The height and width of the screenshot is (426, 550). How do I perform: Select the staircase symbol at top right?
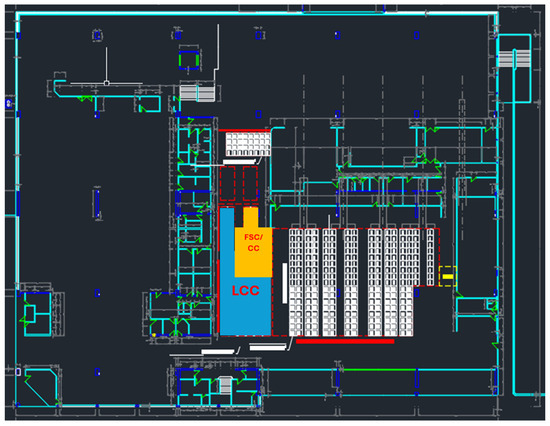514,59
